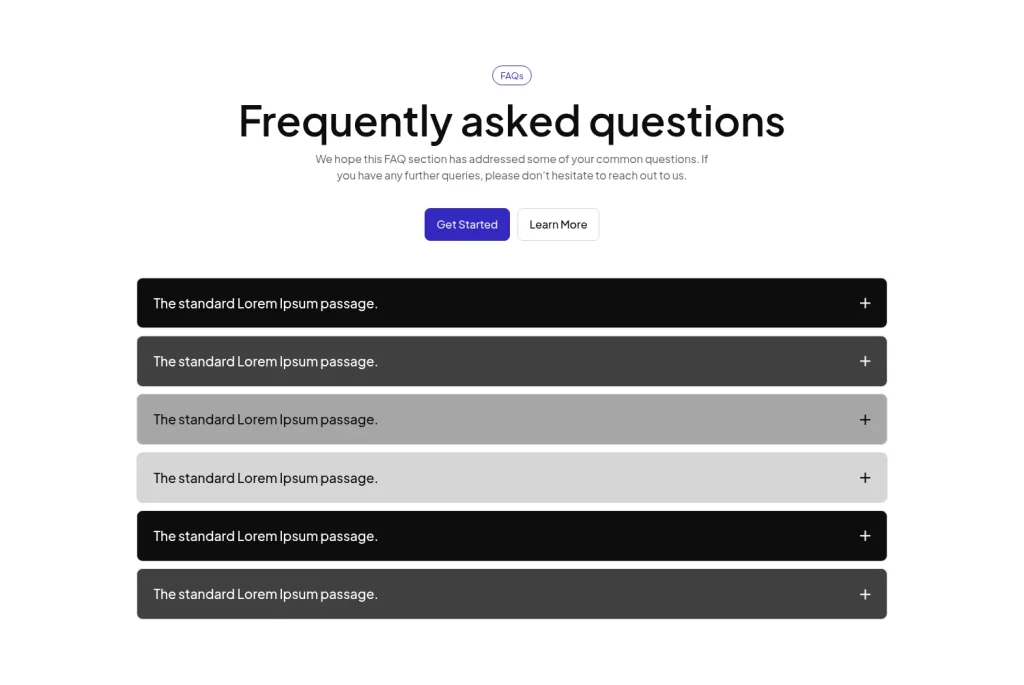Viewport: 1024px width, 685px height.
Task: Click the plus icon on the bottom accordion
Action: click(x=865, y=594)
